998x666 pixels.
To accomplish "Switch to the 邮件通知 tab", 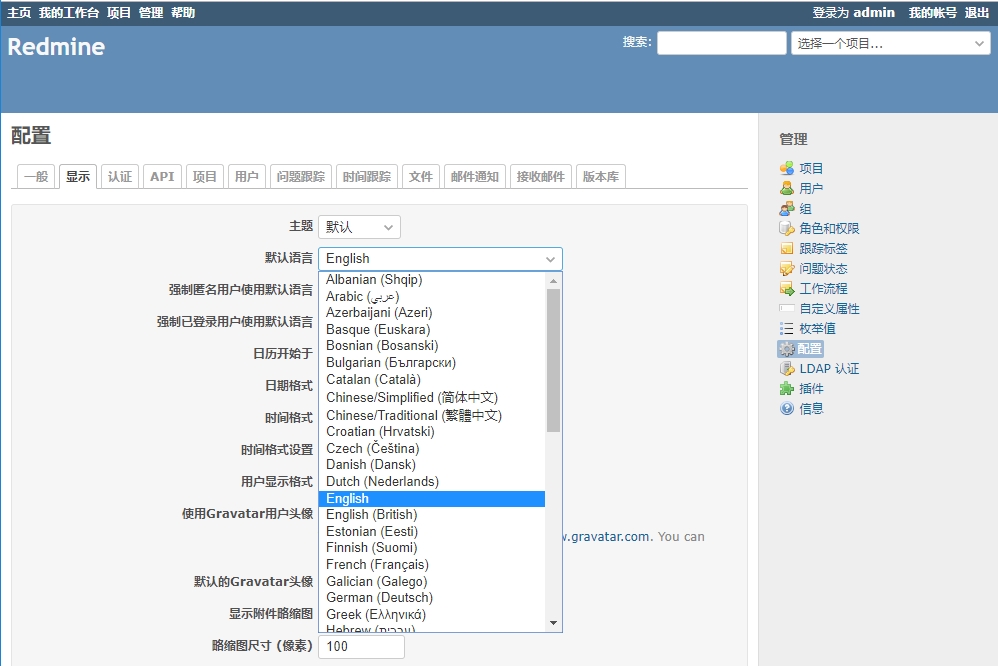I will pos(474,176).
